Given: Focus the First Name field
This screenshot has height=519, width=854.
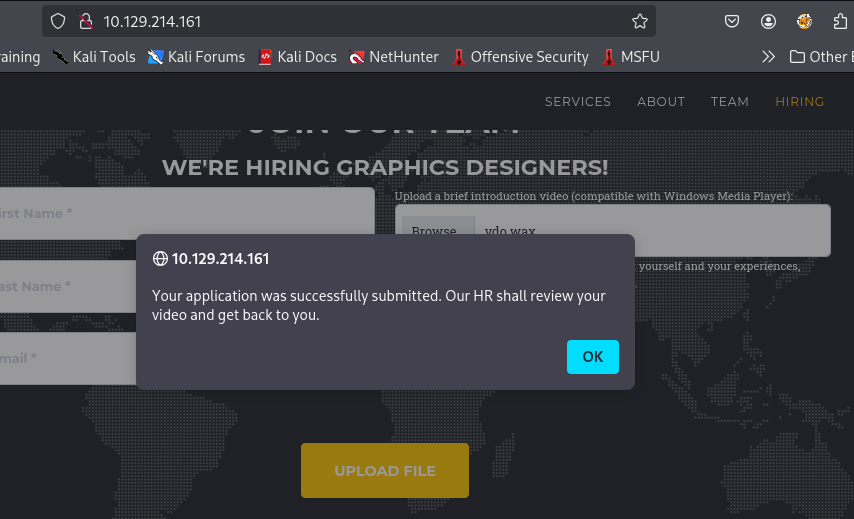Looking at the screenshot, I should click(187, 211).
